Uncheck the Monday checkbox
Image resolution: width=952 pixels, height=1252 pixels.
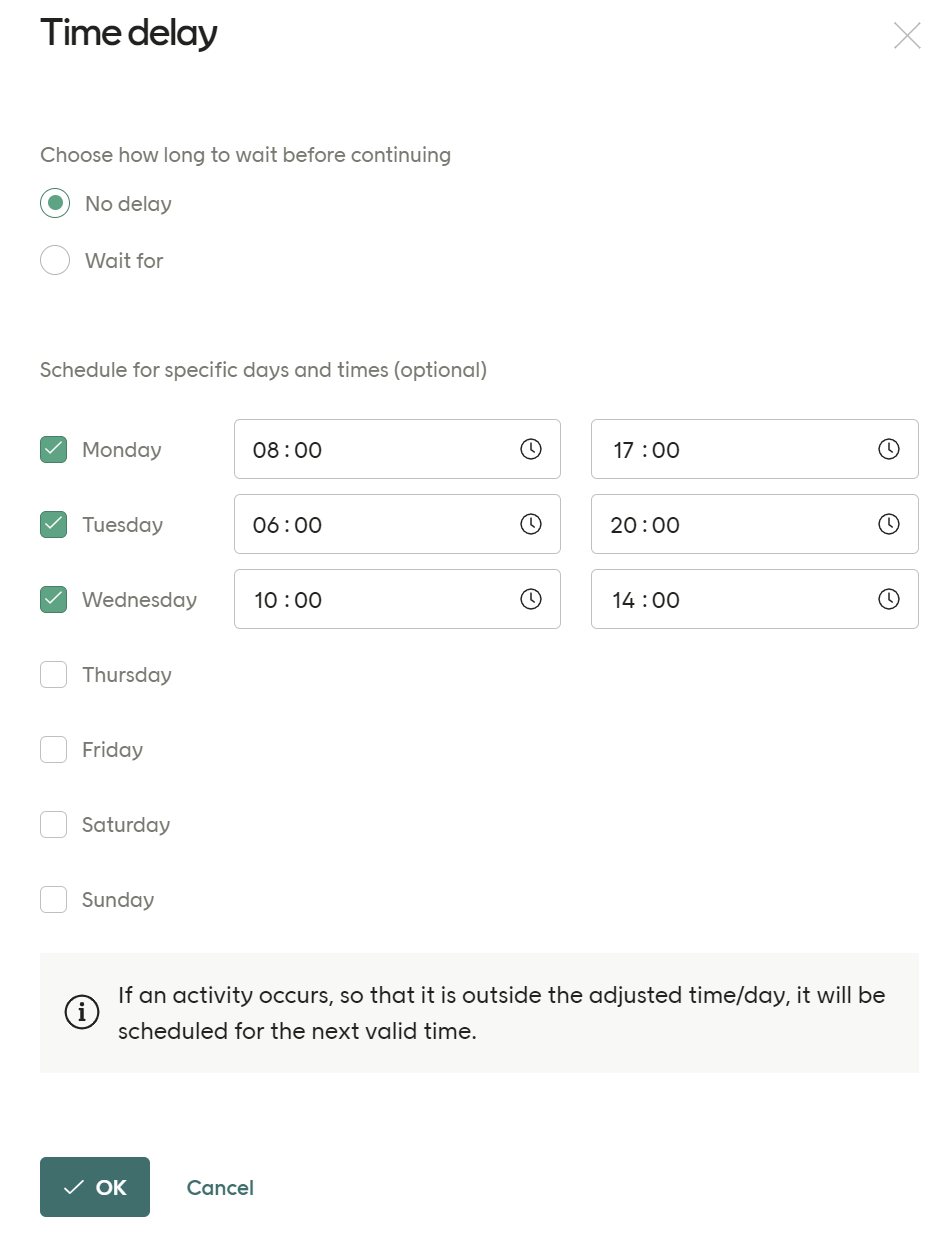[x=53, y=449]
